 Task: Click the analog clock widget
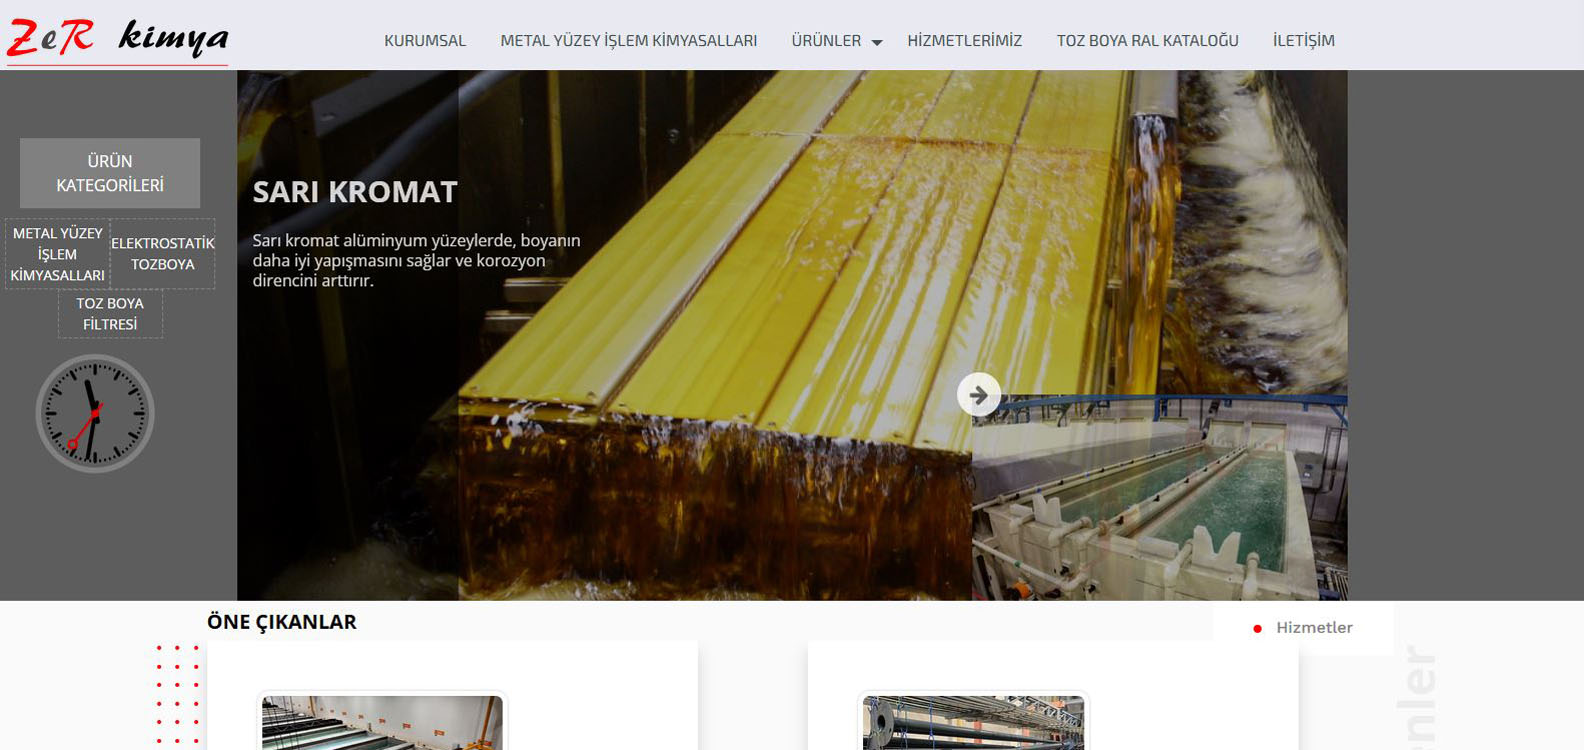(x=95, y=413)
